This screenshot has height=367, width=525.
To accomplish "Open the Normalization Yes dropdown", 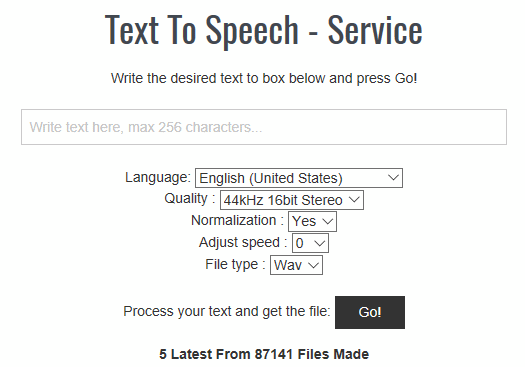I will click(312, 221).
